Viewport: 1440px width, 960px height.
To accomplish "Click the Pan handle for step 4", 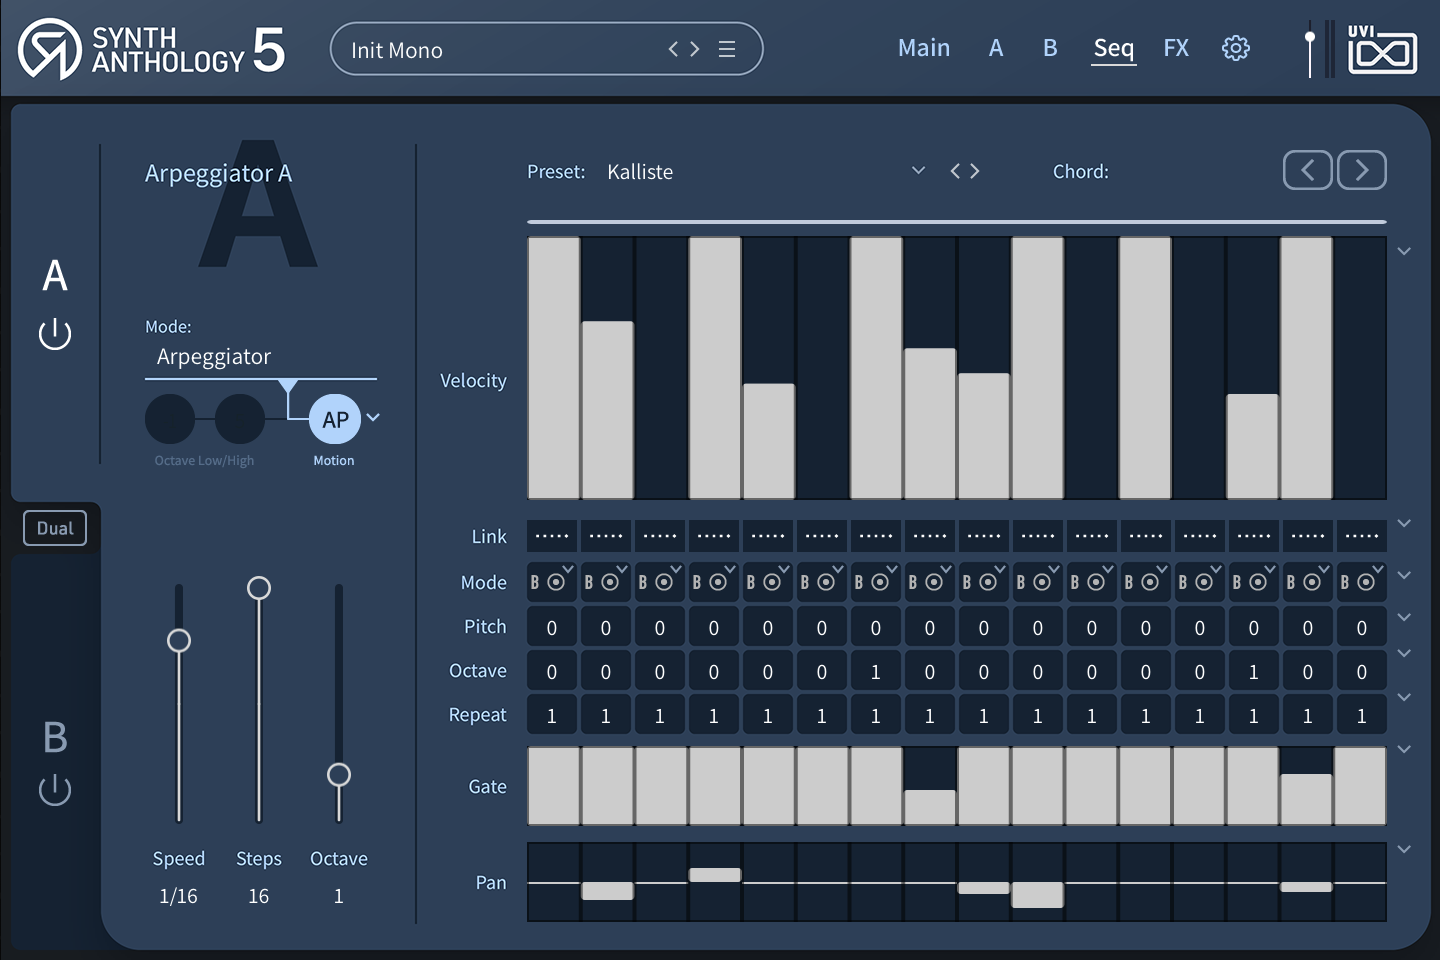I will click(x=715, y=875).
